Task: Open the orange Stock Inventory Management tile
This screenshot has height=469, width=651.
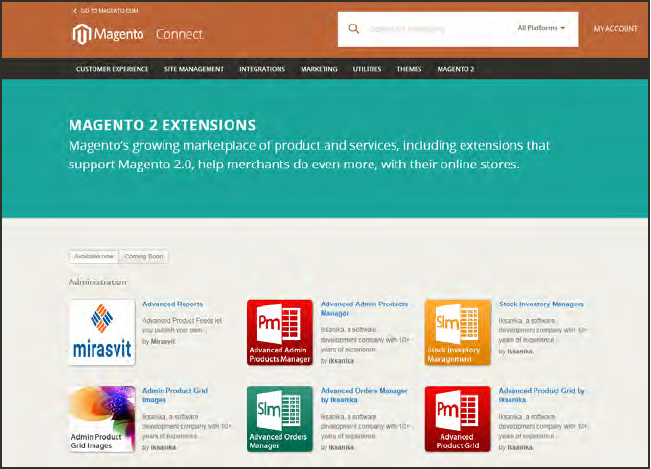Action: (458, 332)
